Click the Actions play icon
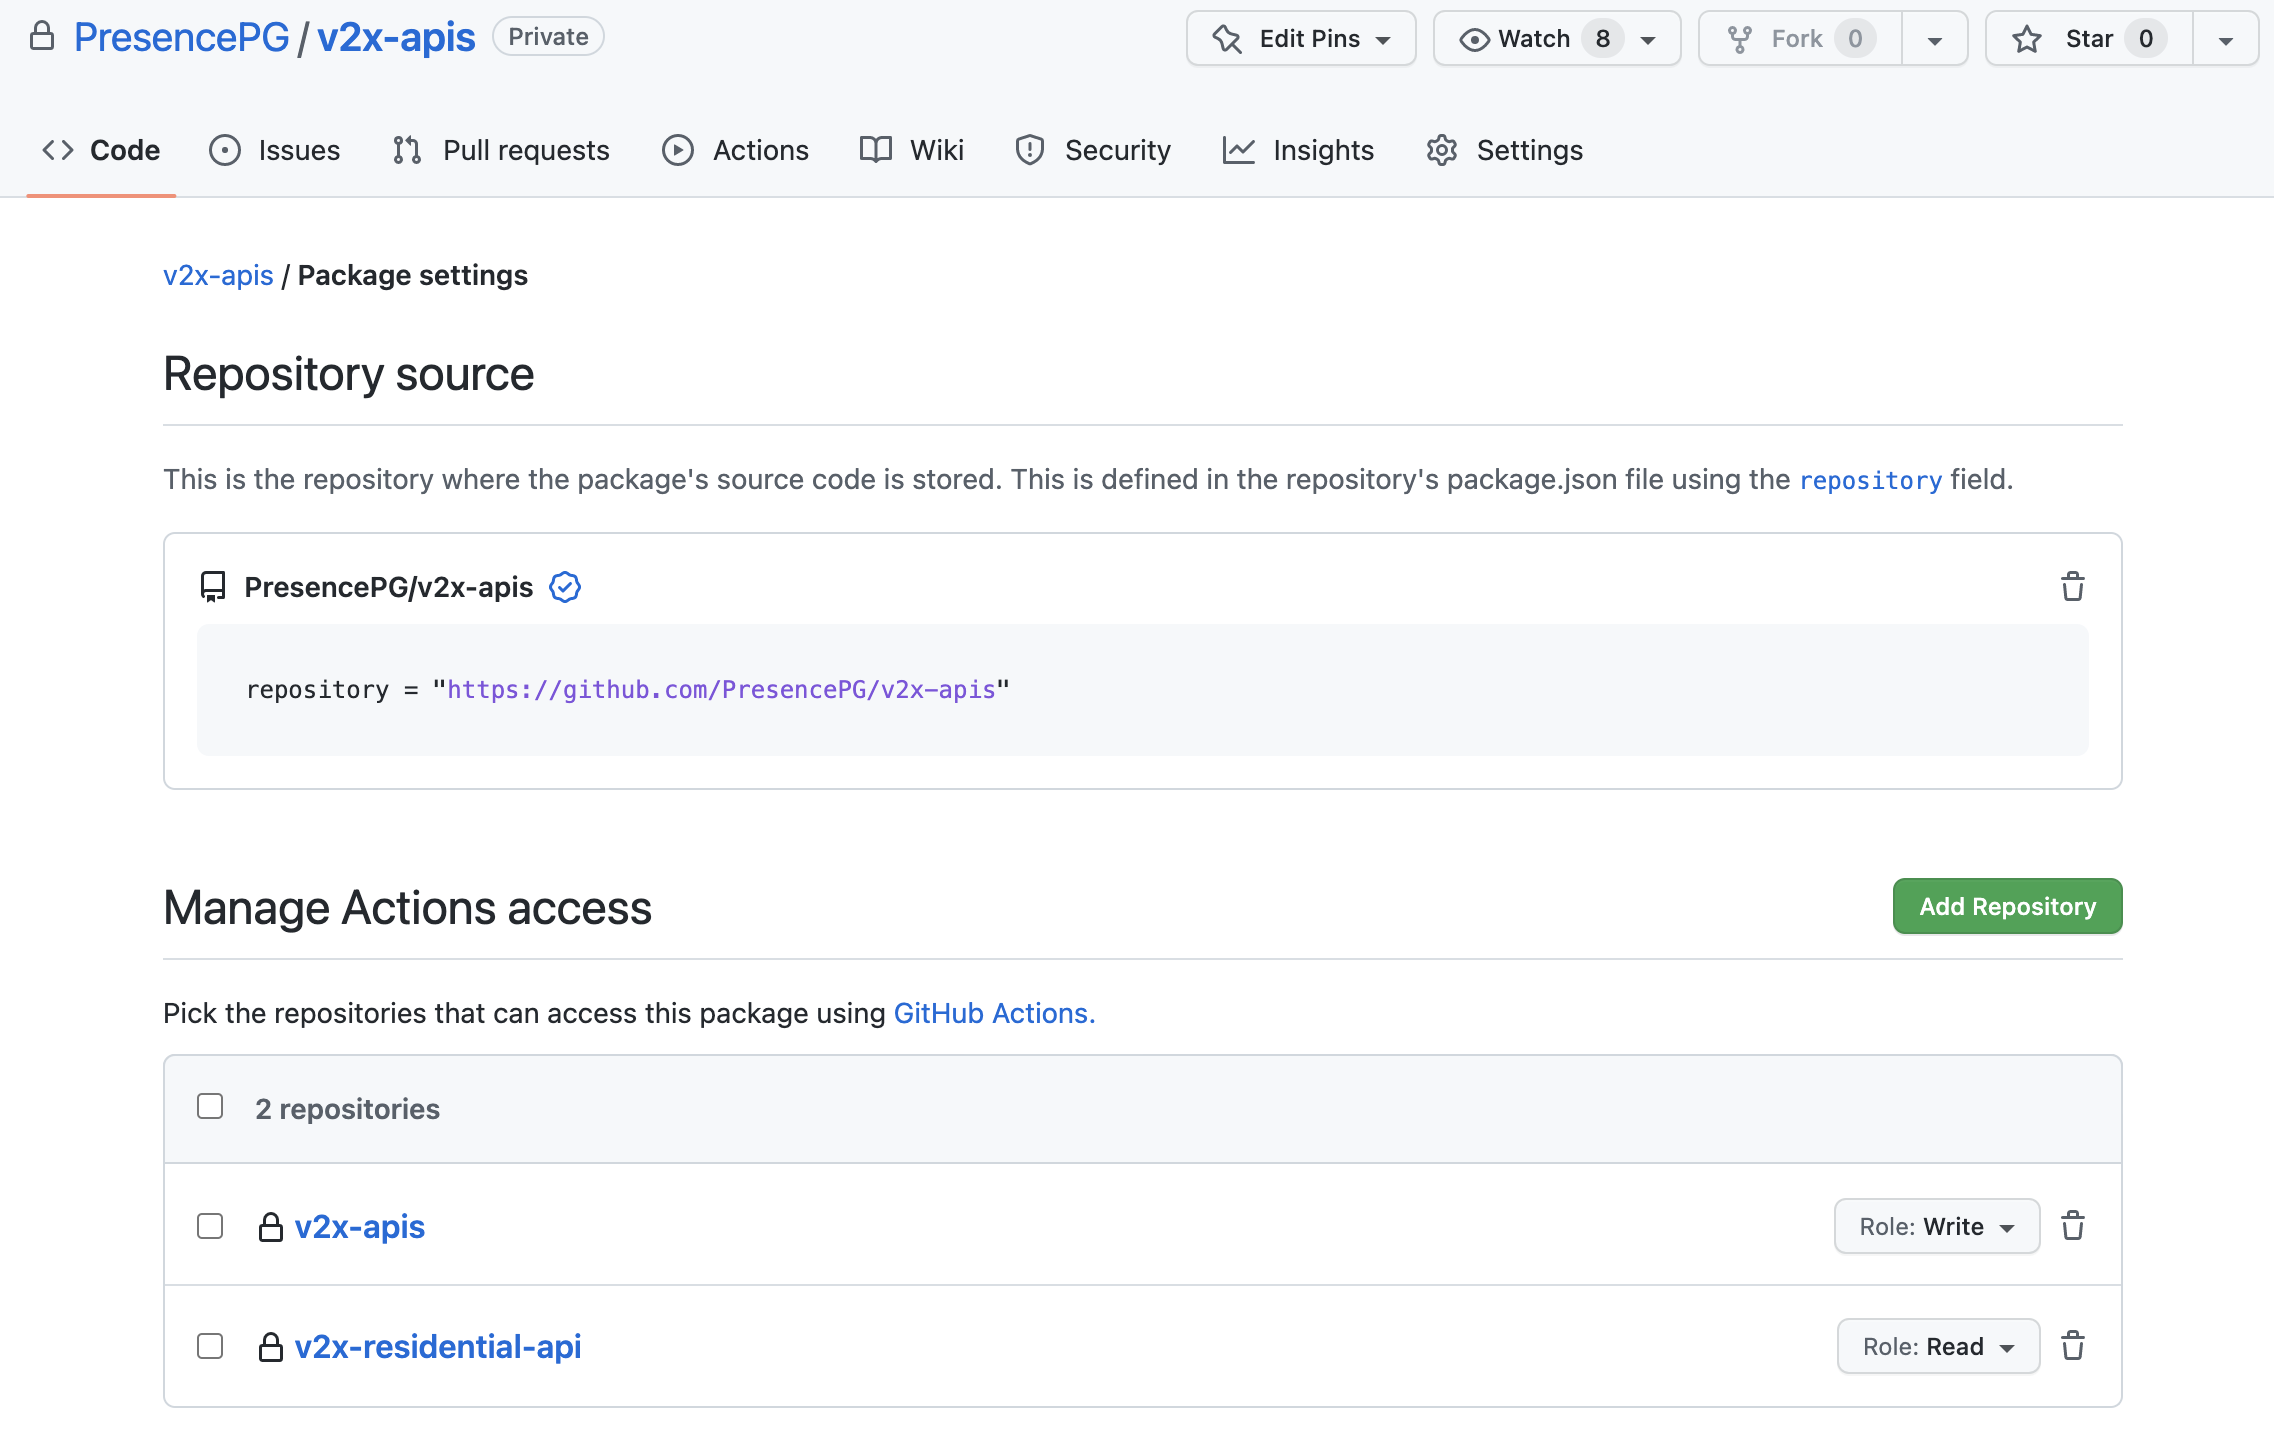This screenshot has height=1450, width=2274. (x=678, y=150)
